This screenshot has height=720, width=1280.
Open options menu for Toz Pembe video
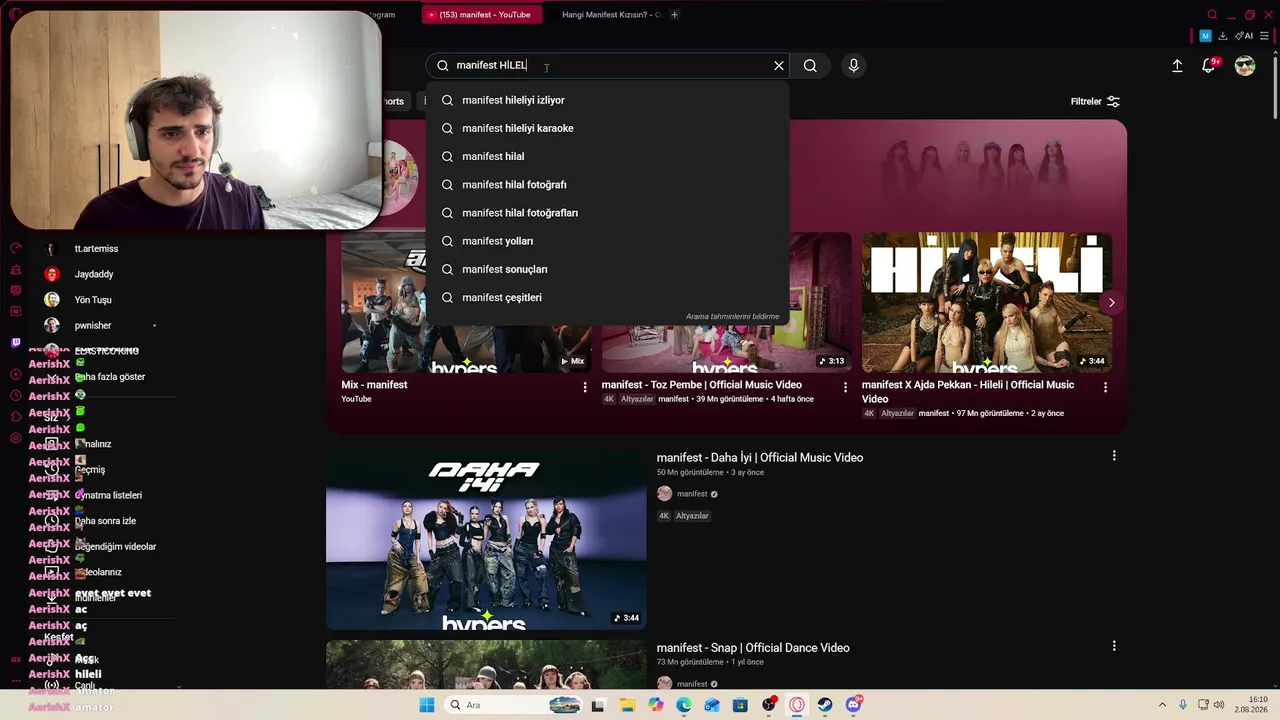pyautogui.click(x=845, y=387)
